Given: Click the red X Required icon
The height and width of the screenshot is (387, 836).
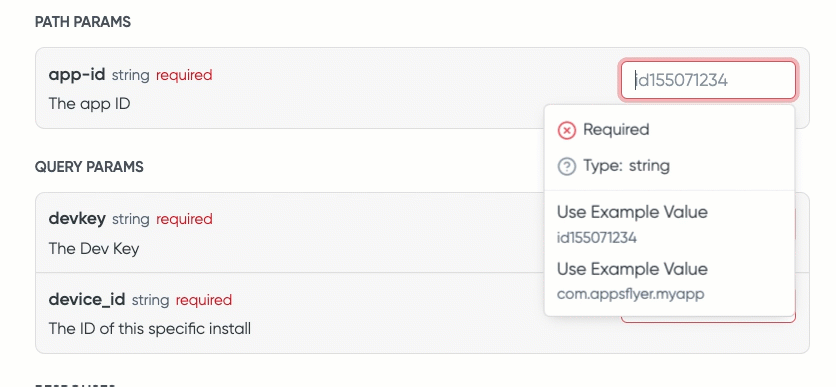Looking at the screenshot, I should [x=566, y=130].
